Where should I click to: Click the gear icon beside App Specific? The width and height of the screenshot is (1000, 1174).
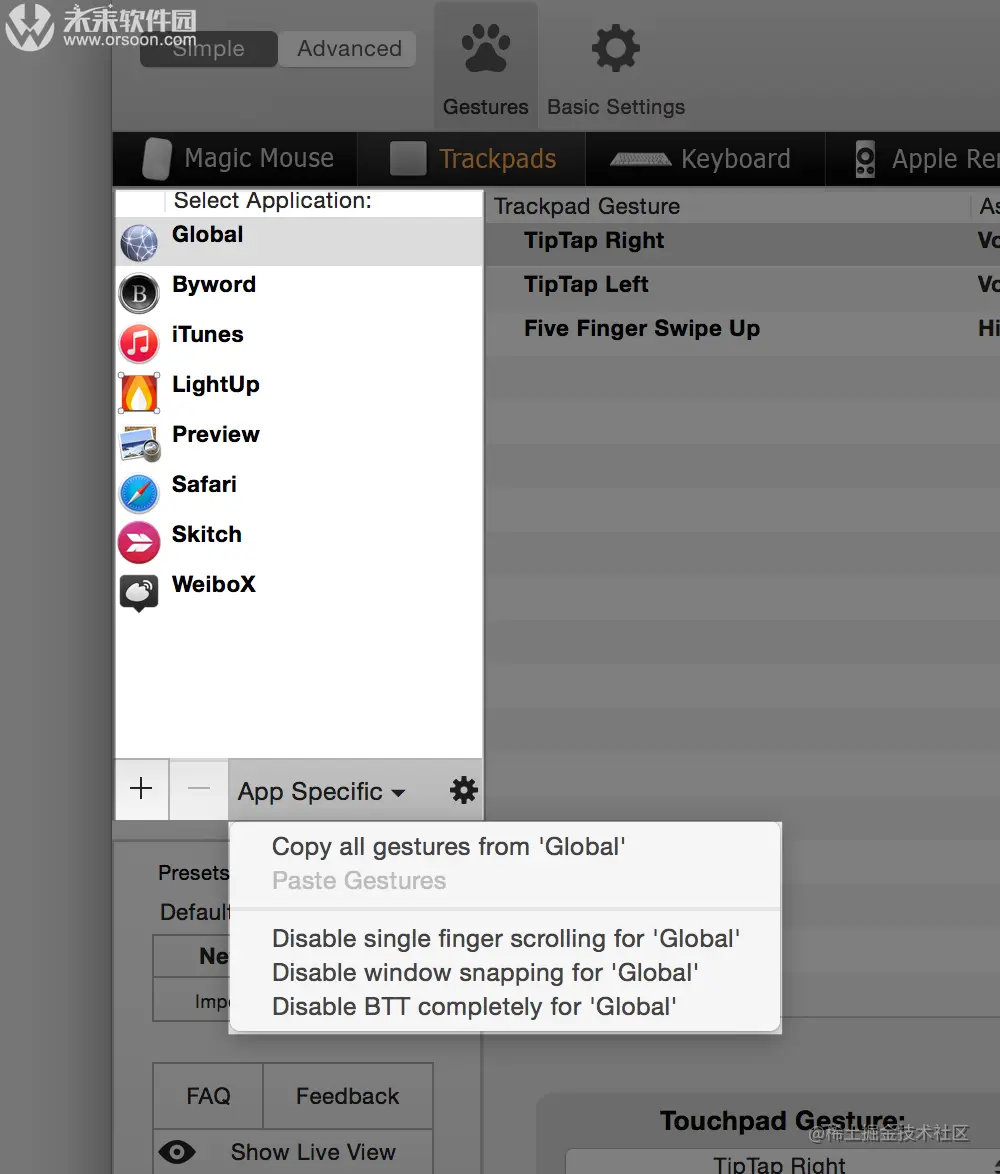(x=464, y=790)
